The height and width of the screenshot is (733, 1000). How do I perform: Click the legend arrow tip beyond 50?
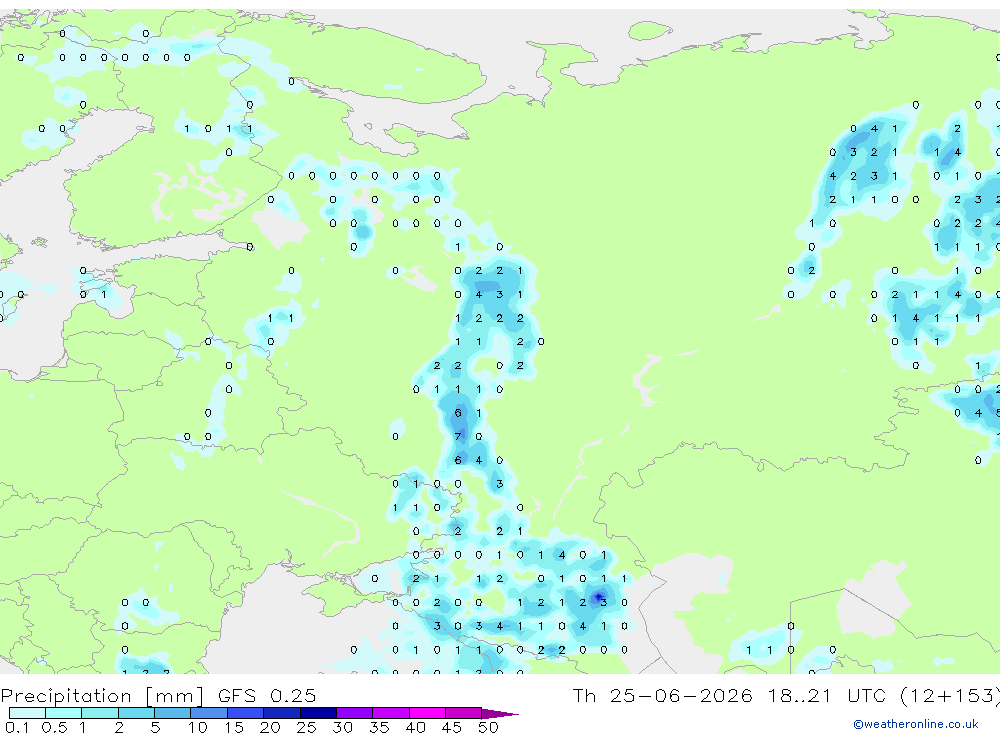(501, 713)
